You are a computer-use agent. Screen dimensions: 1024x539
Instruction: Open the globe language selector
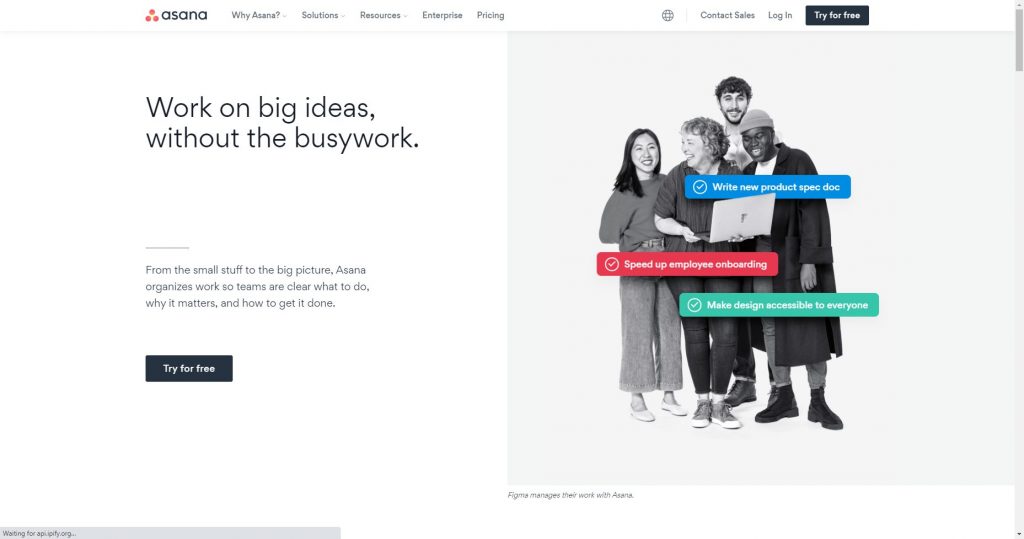click(x=667, y=15)
